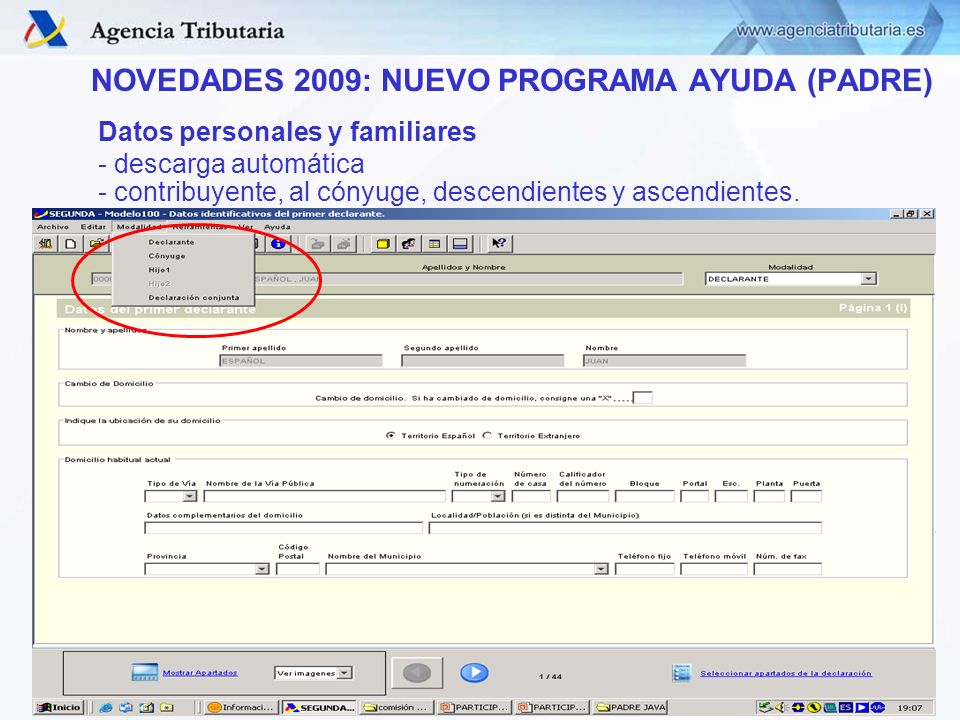
Task: Choose Hijo1 from the Modalidad menu
Action: click(184, 269)
